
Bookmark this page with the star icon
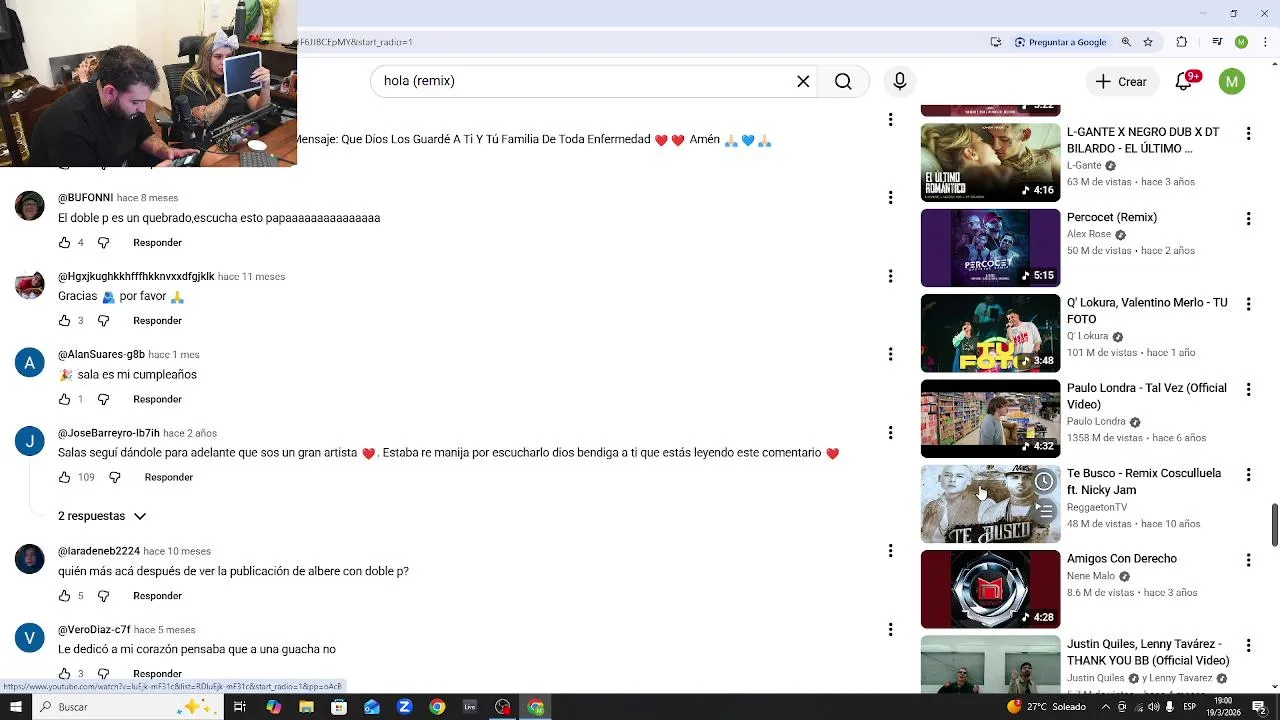pyautogui.click(x=1148, y=42)
